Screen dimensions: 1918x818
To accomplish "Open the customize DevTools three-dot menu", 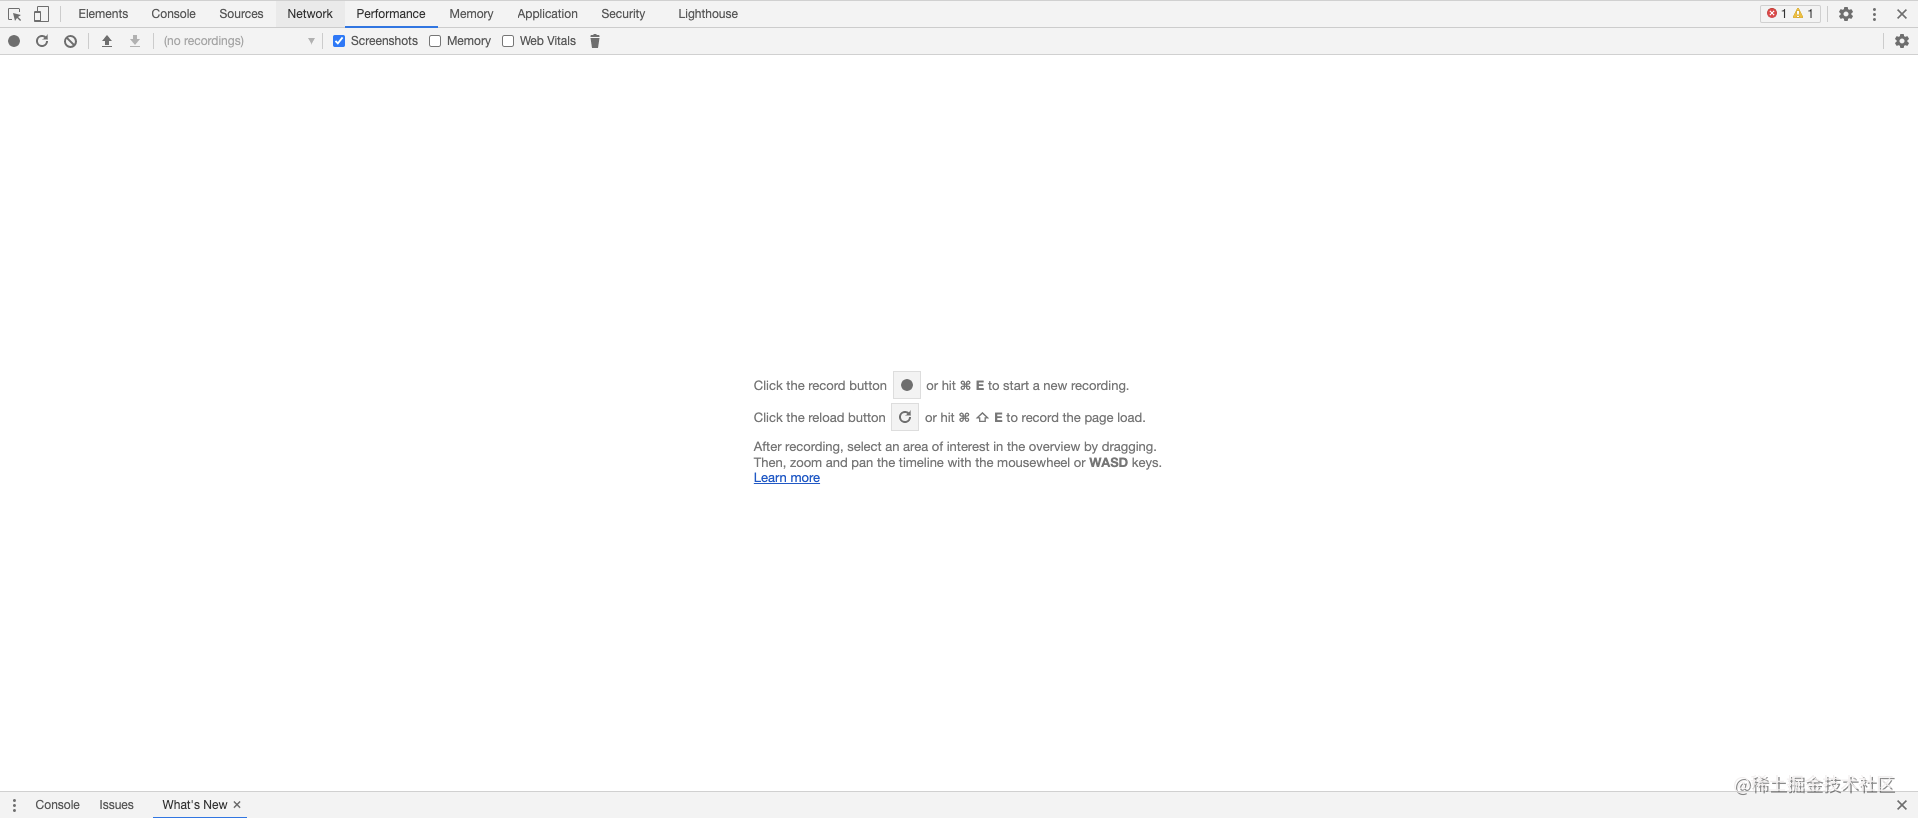I will [x=1874, y=14].
